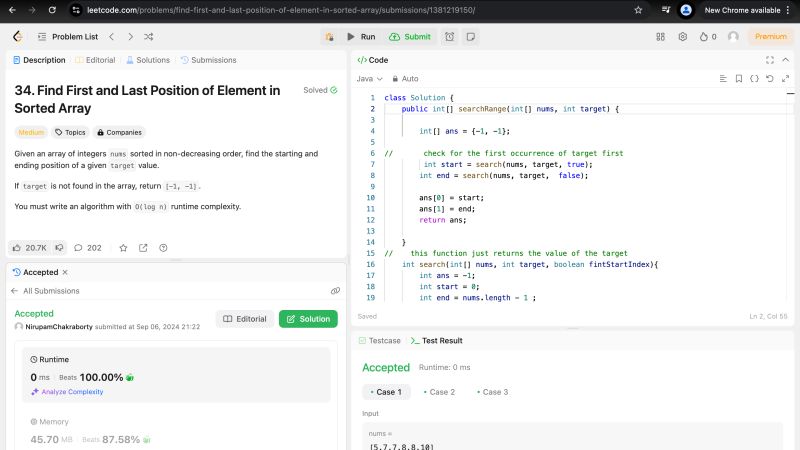Open the layout grid icon
Image resolution: width=800 pixels, height=450 pixels.
pyautogui.click(x=660, y=36)
